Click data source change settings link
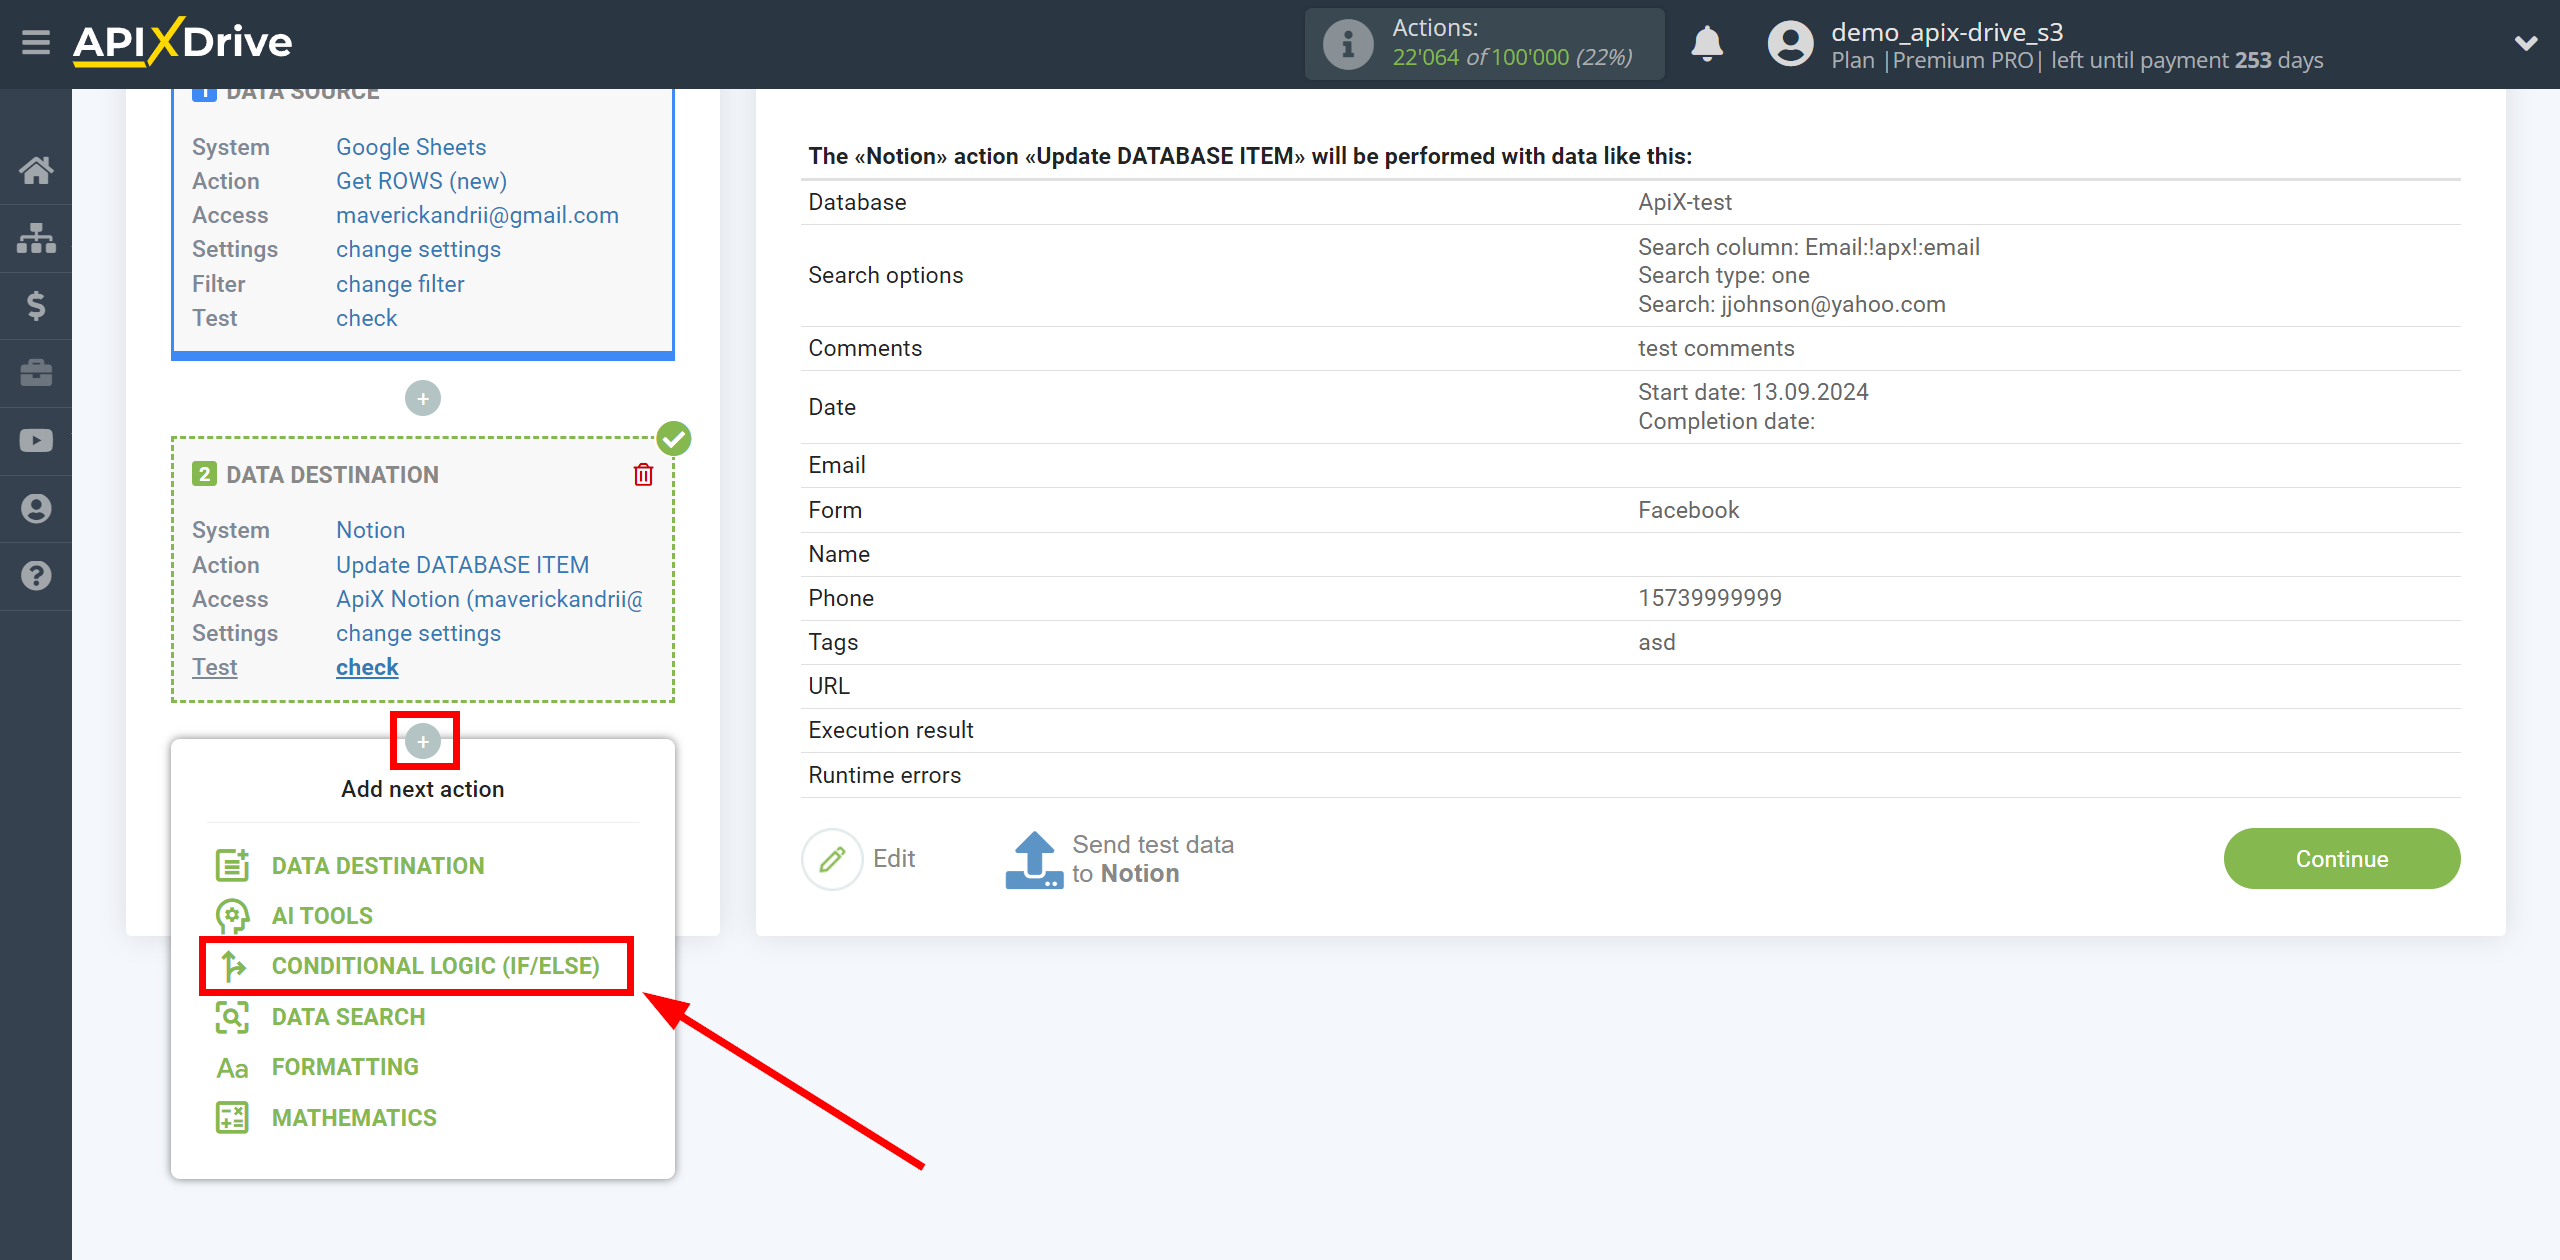The width and height of the screenshot is (2560, 1260). point(418,249)
